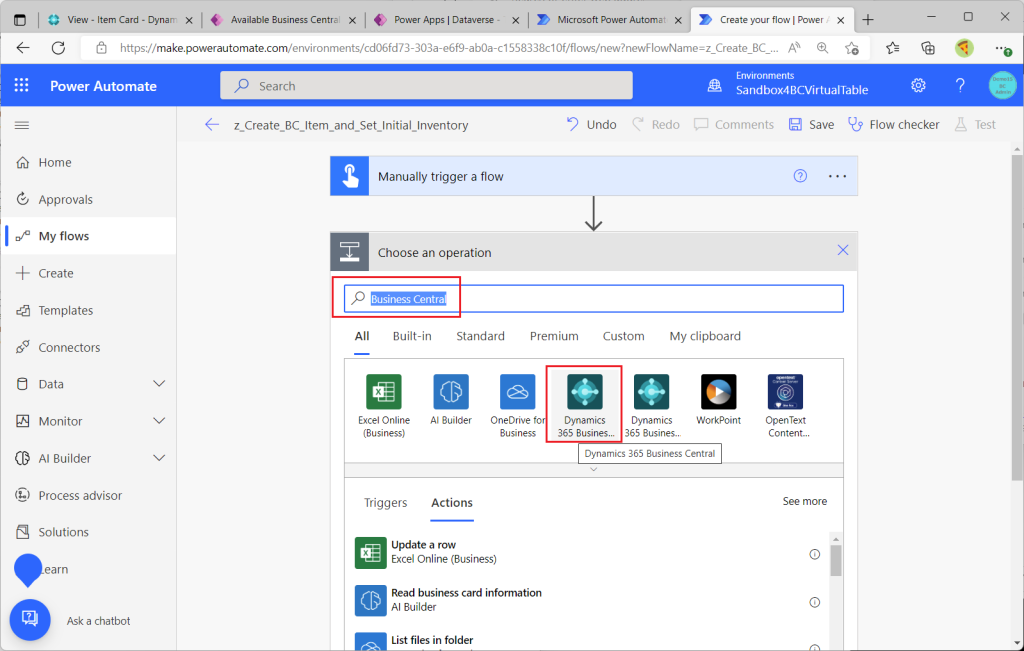
Task: Switch to the Built-in tab
Action: point(412,336)
